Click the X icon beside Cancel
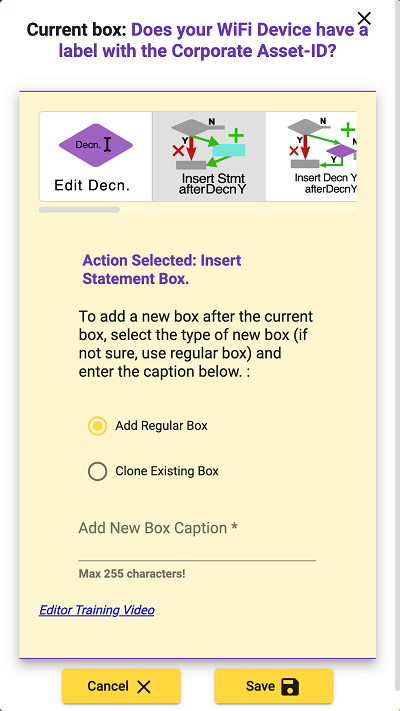This screenshot has width=400, height=711. coord(143,687)
